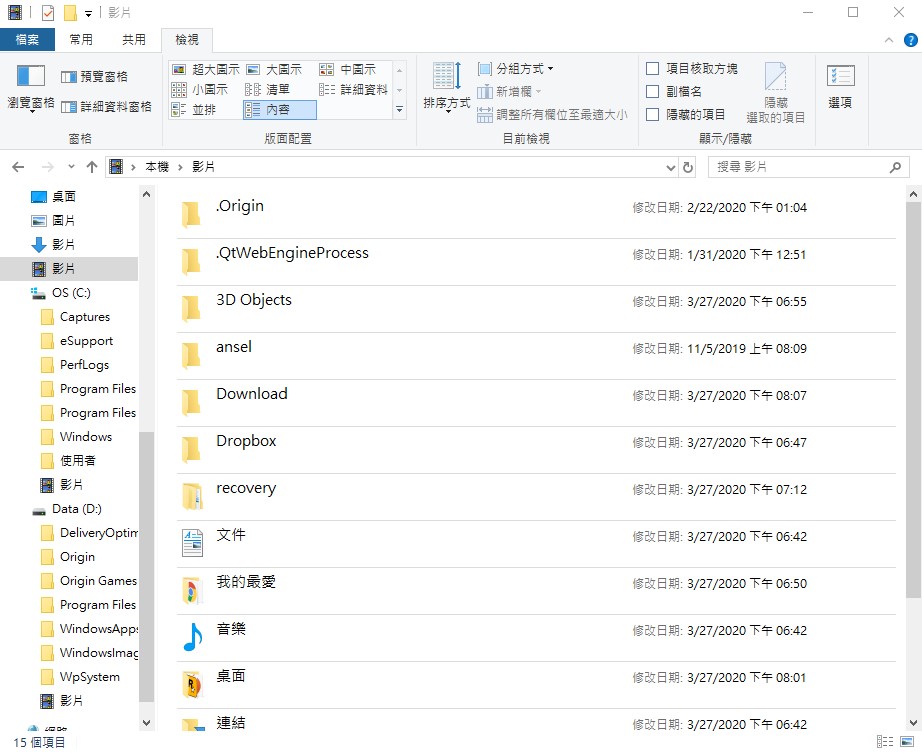Enable 項目核取方塊 item check boxes
This screenshot has height=753, width=922.
(x=692, y=69)
